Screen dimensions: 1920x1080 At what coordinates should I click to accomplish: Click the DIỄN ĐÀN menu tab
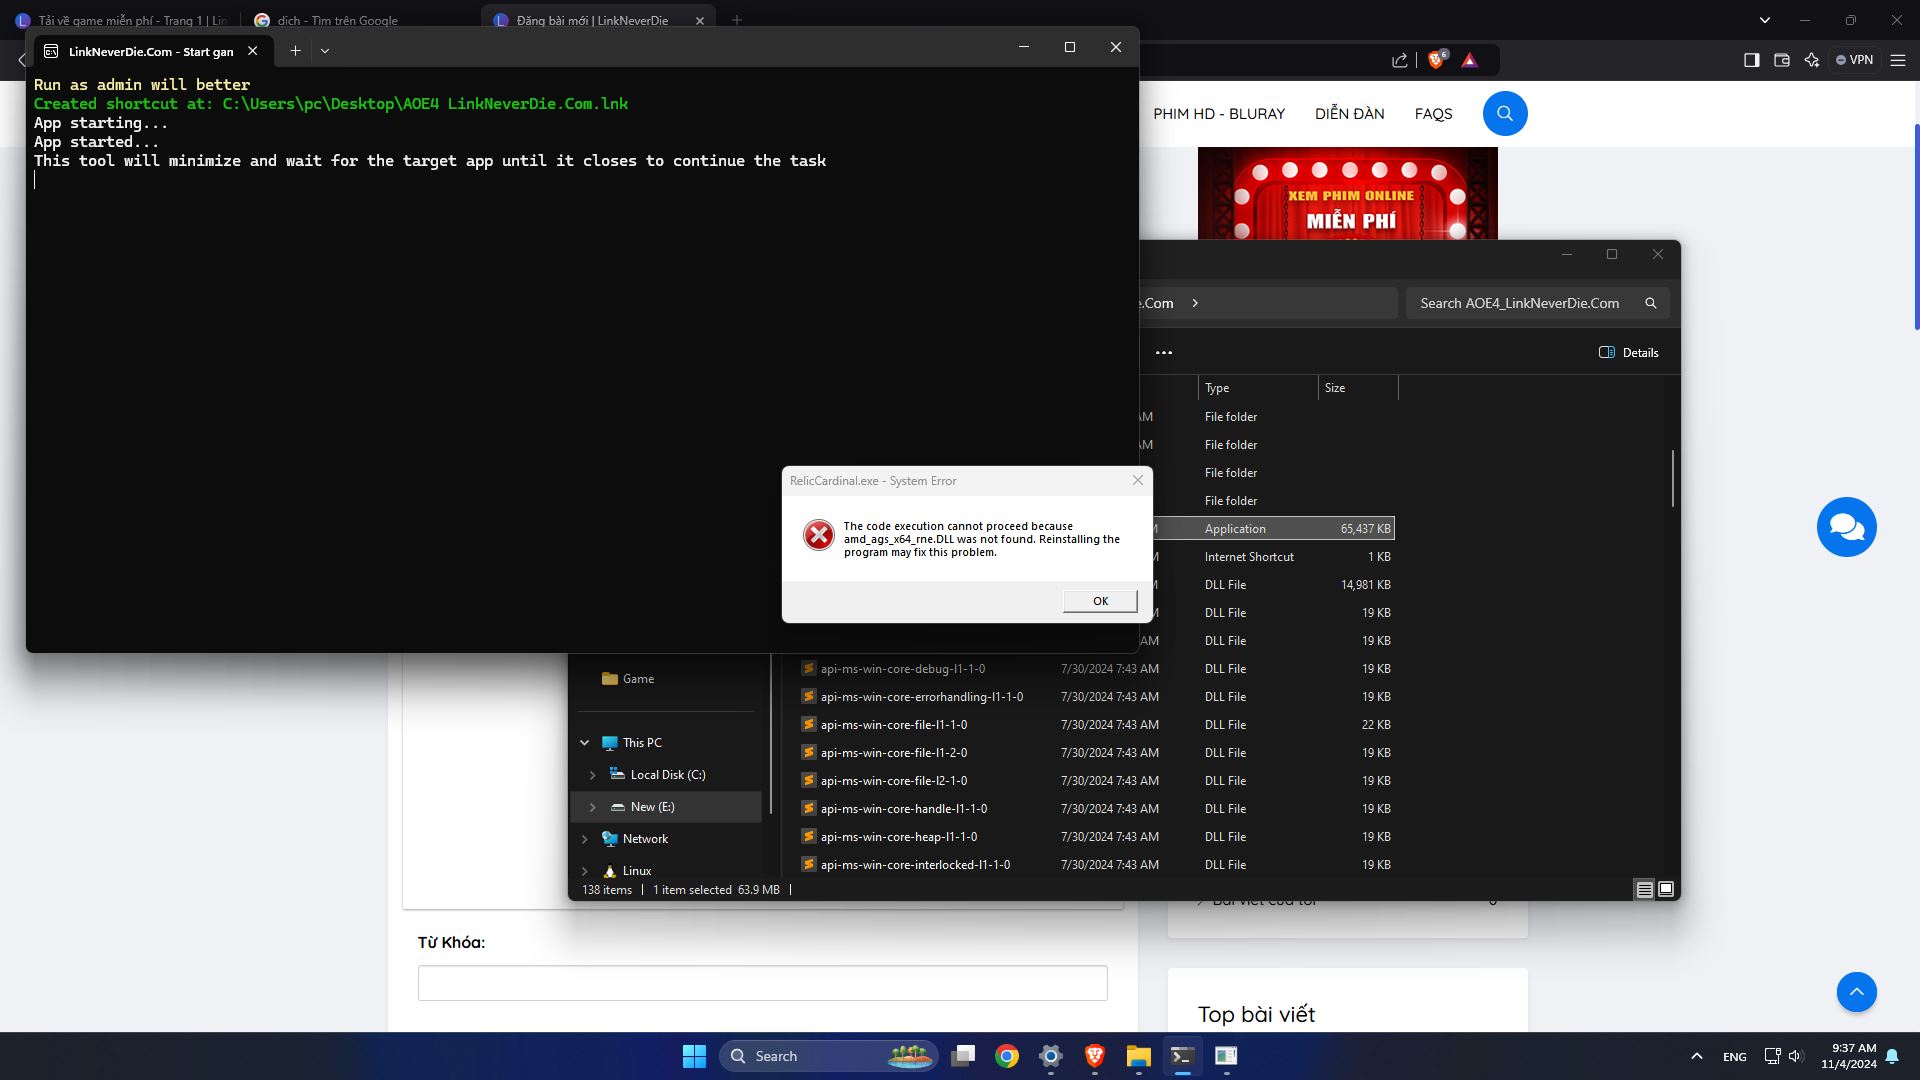coord(1350,113)
